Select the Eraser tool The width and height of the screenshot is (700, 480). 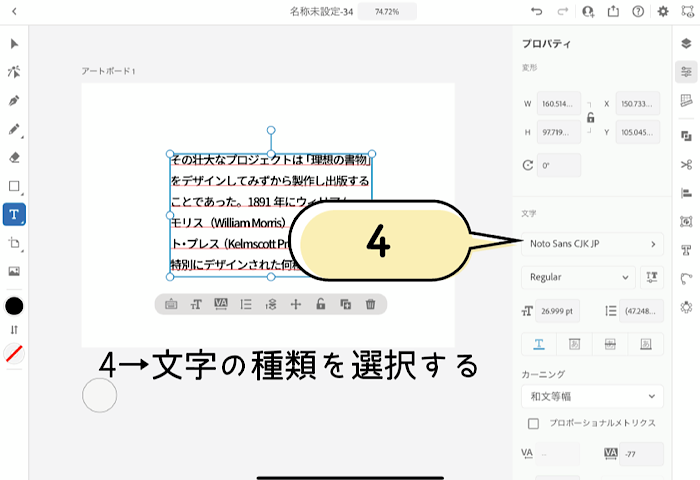[x=14, y=158]
